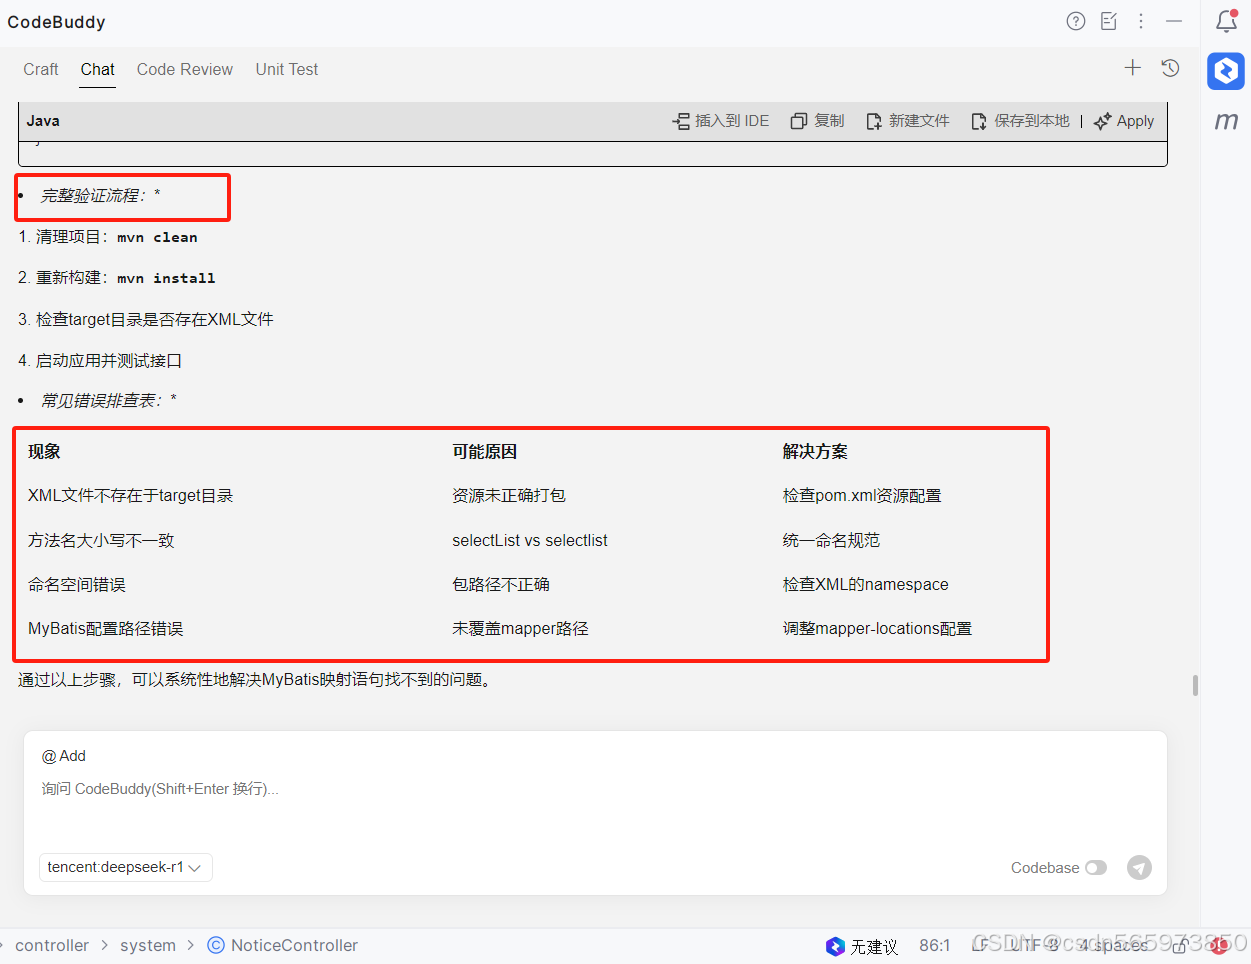
Task: Click system breadcrumb item
Action: pyautogui.click(x=148, y=945)
